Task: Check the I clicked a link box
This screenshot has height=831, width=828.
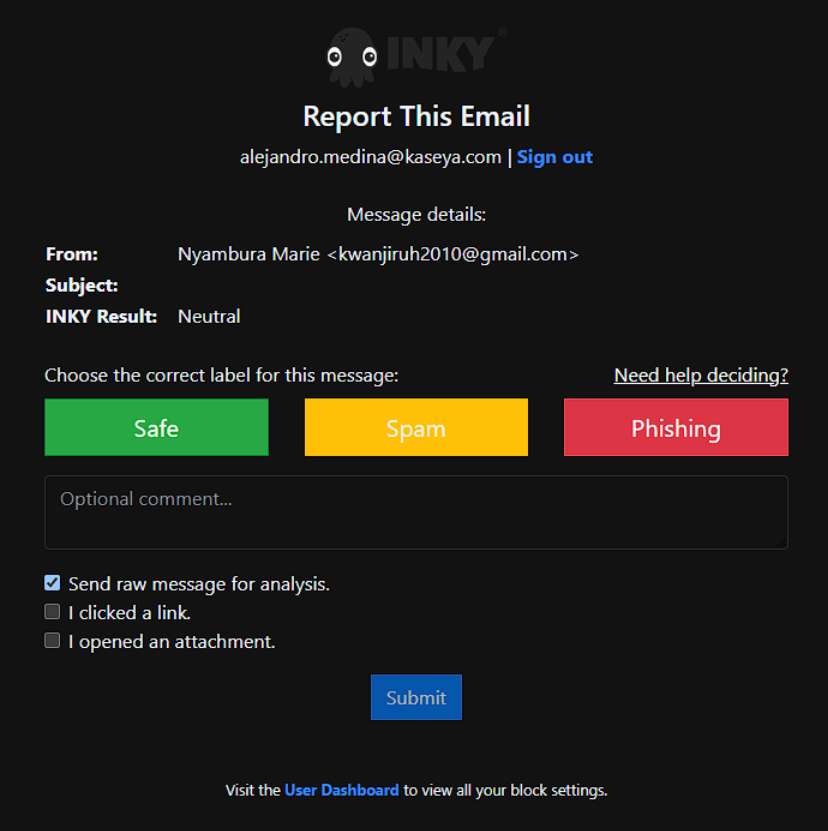Action: (x=52, y=612)
